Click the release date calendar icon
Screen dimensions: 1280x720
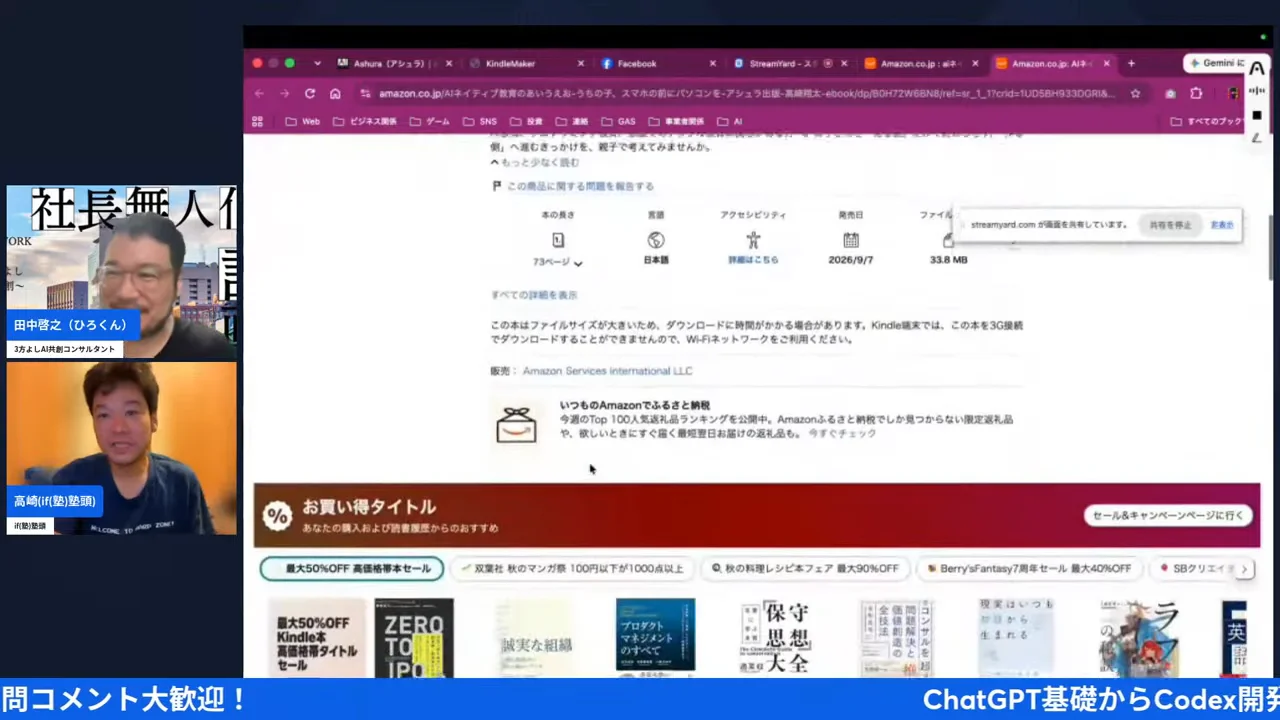851,240
